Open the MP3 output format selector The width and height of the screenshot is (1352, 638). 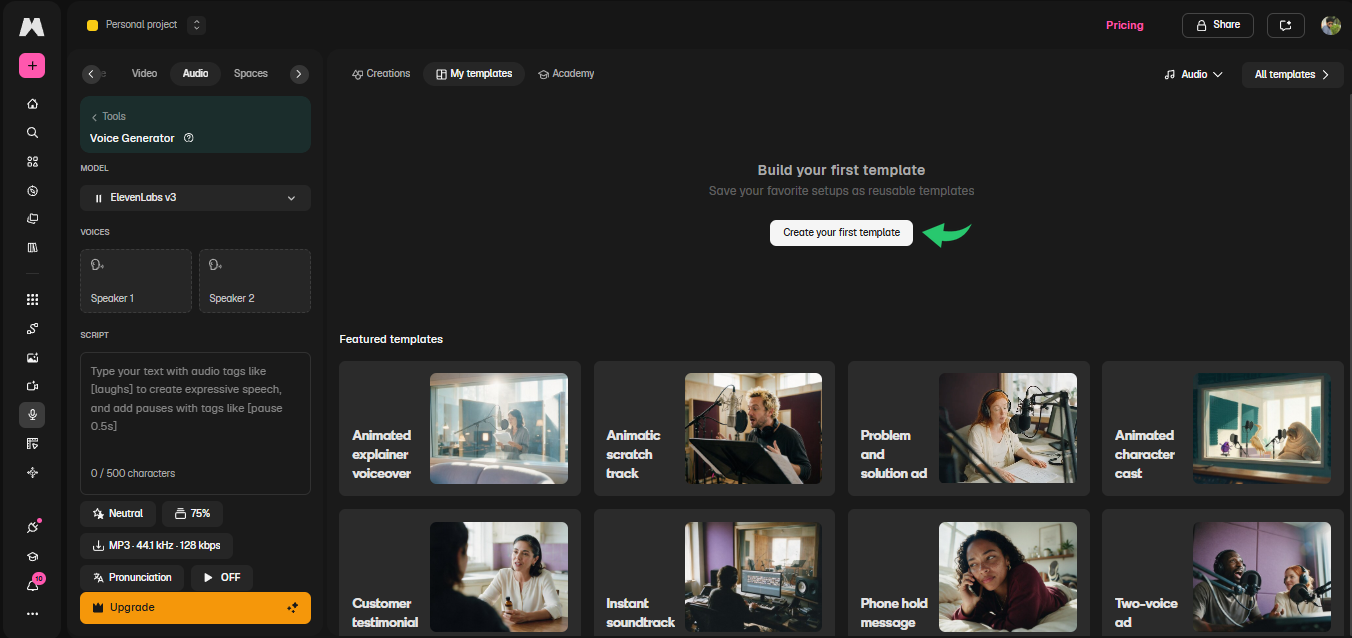coord(157,545)
